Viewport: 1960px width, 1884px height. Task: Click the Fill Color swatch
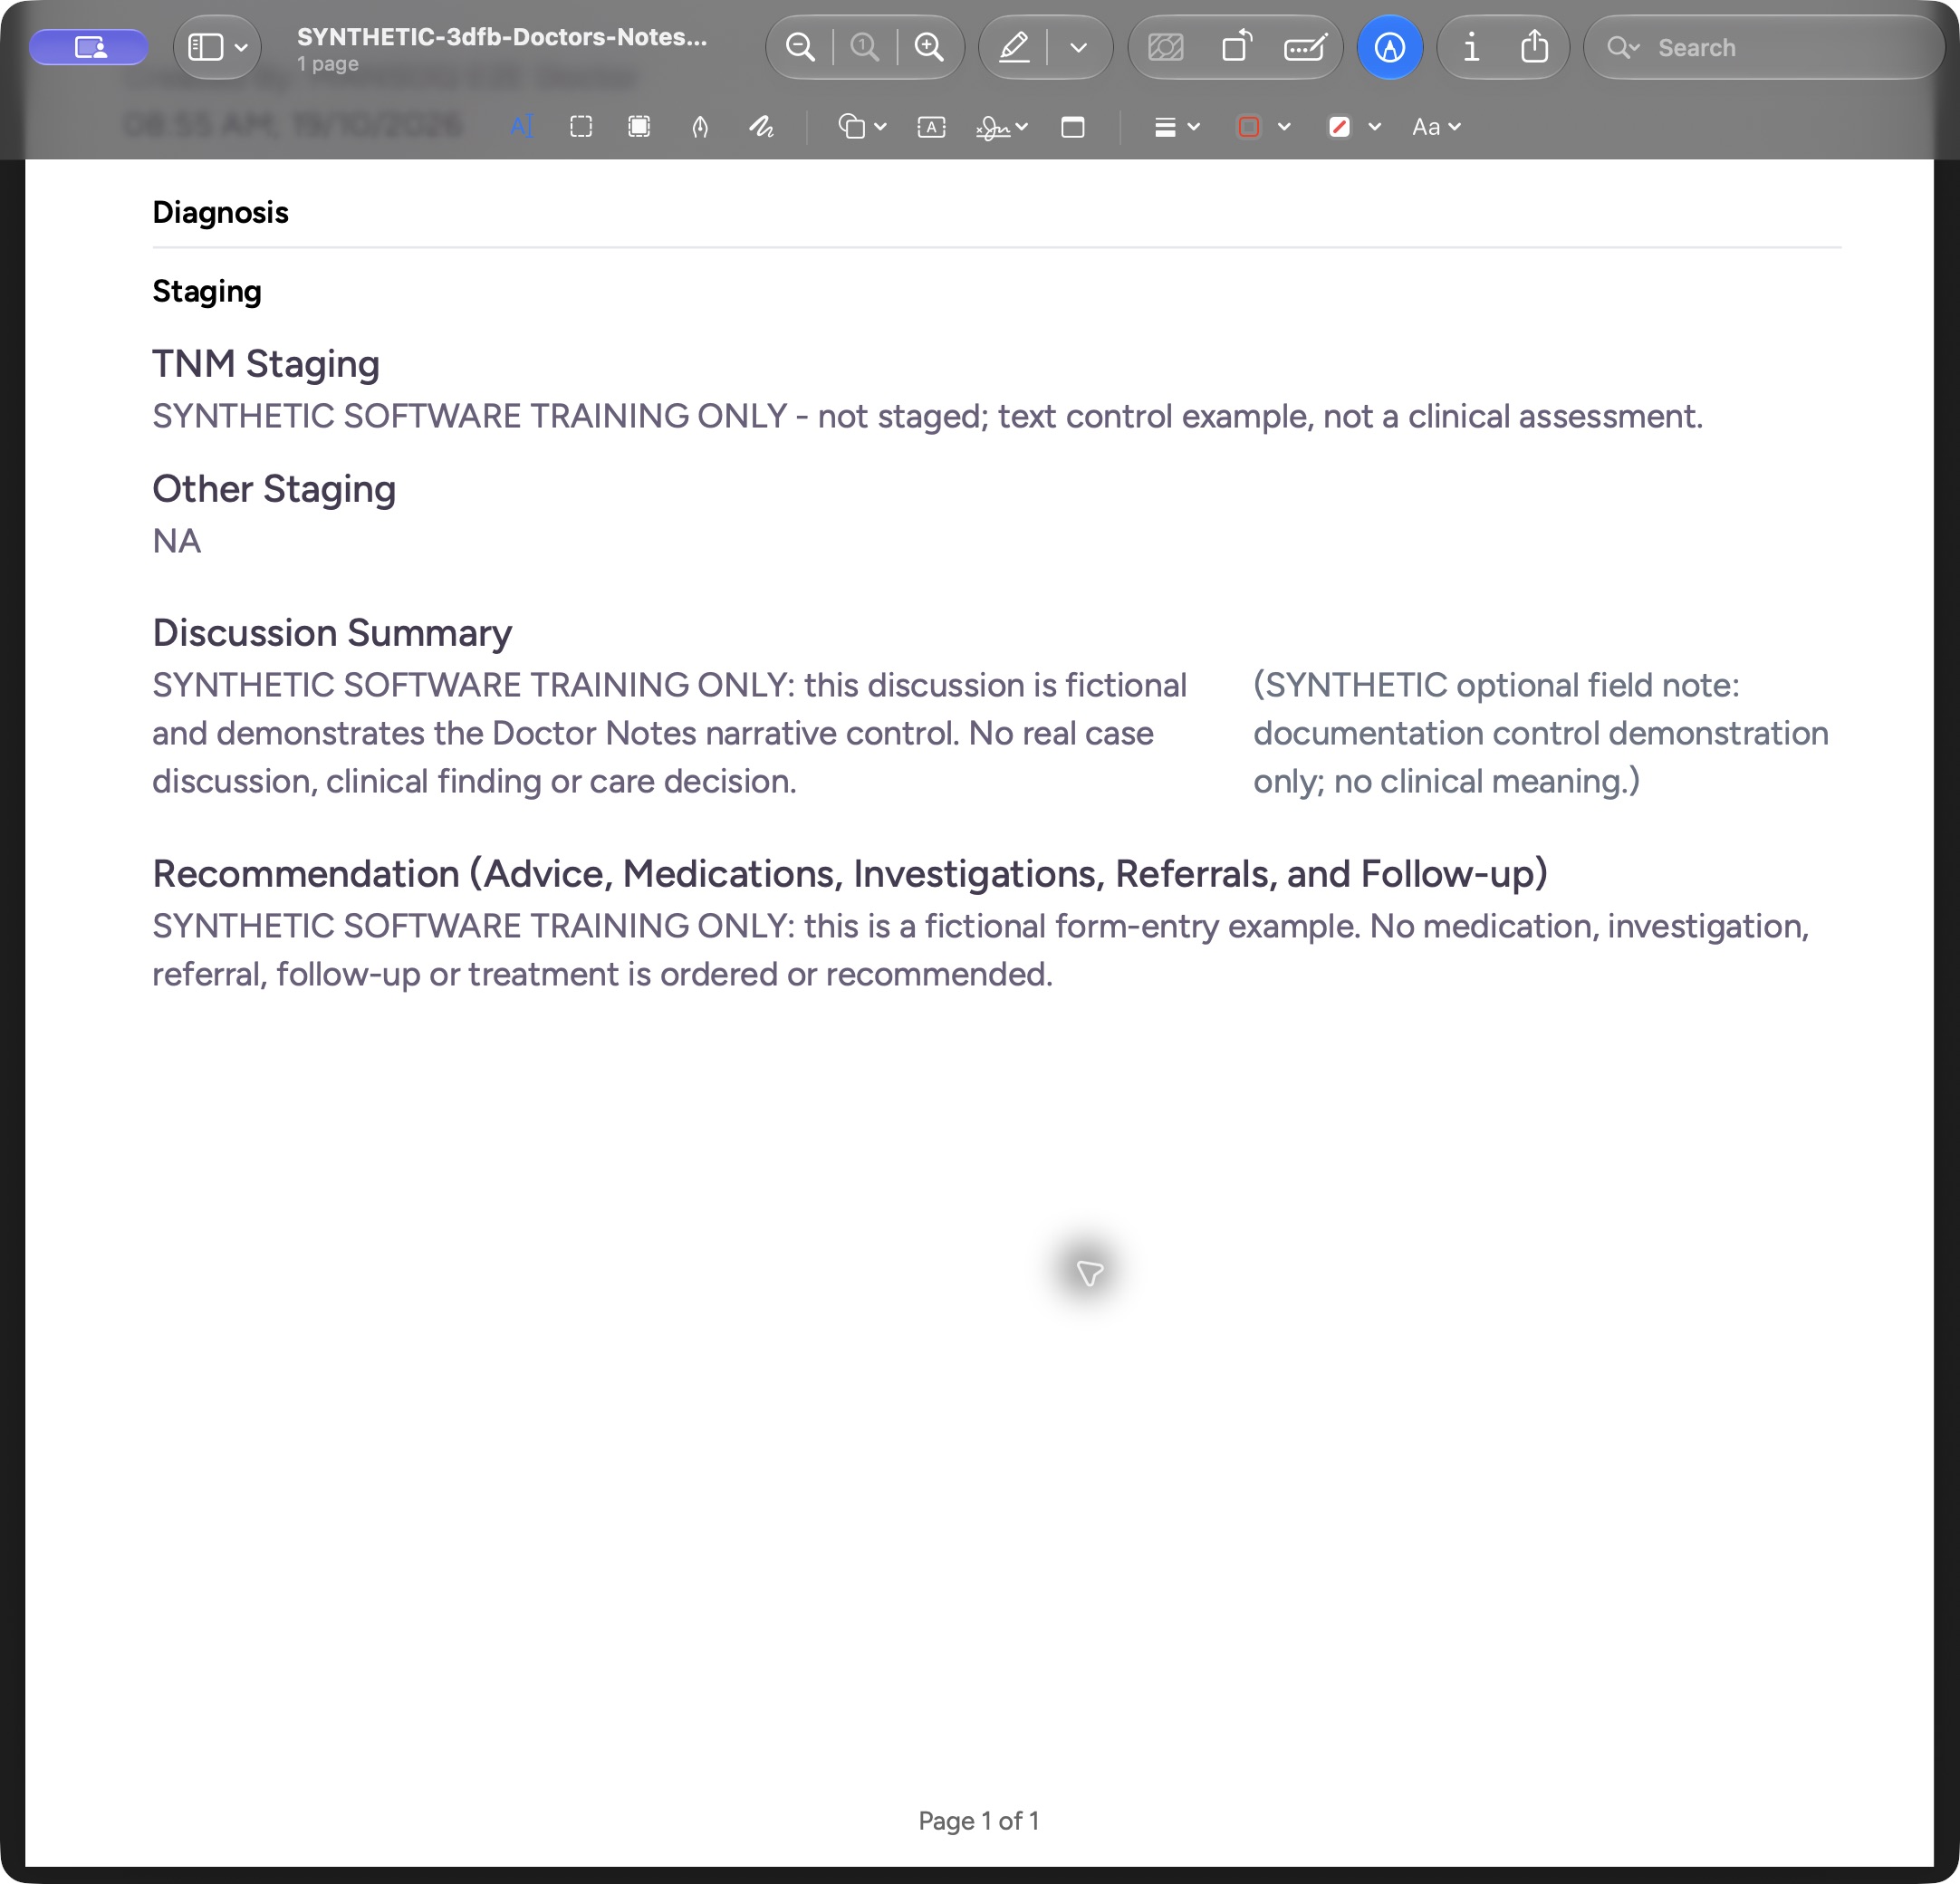click(1339, 127)
